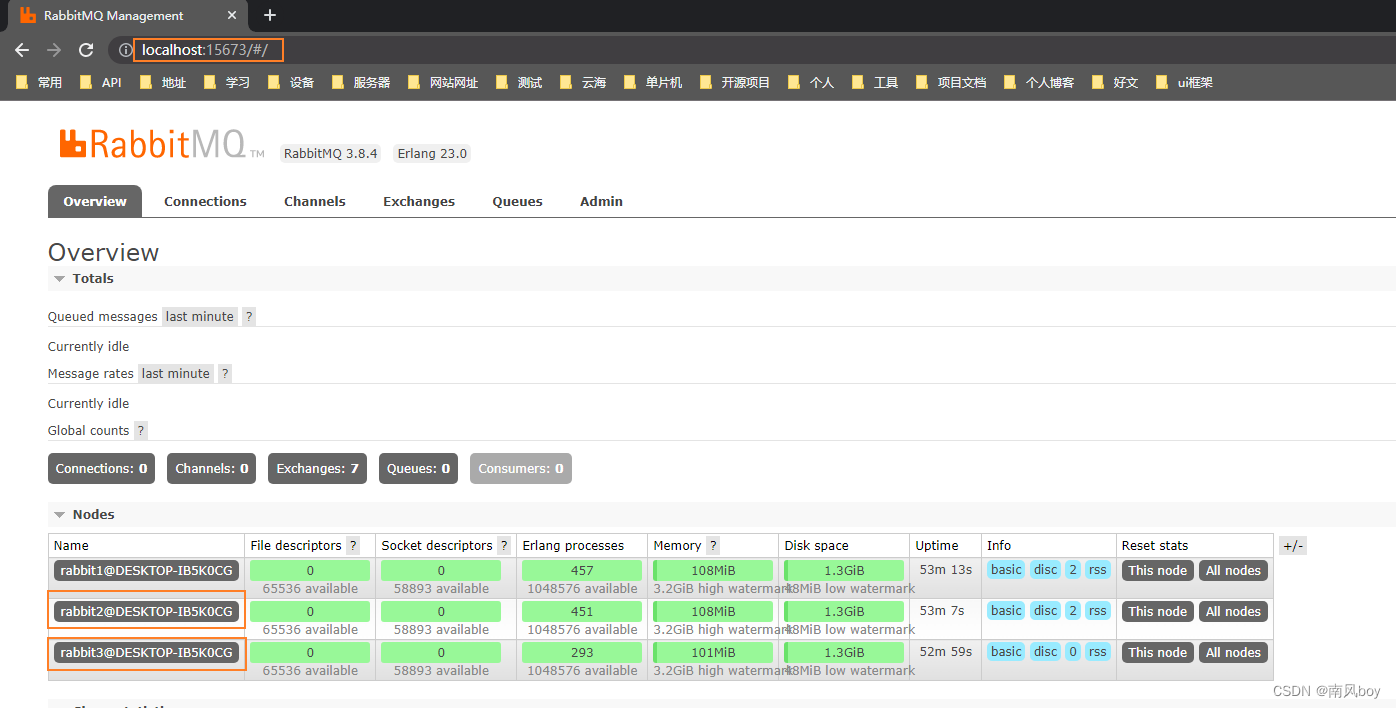The height and width of the screenshot is (708, 1396).
Task: Open the ui框架 bookmark folder
Action: pyautogui.click(x=1184, y=82)
